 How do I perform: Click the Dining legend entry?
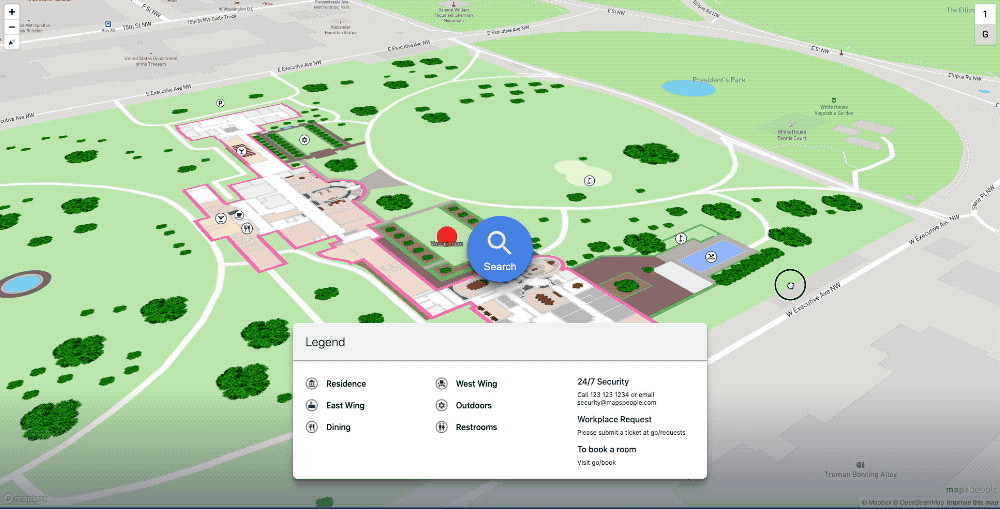[338, 428]
